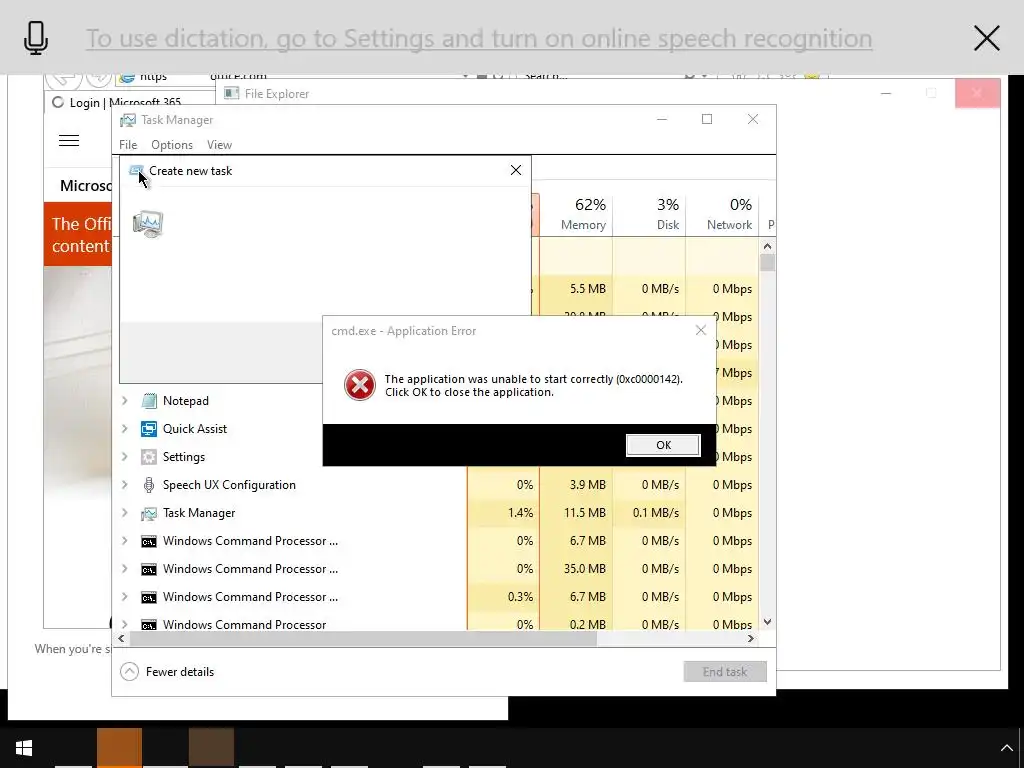This screenshot has width=1024, height=768.
Task: Open dictation Settings message link
Action: (479, 38)
